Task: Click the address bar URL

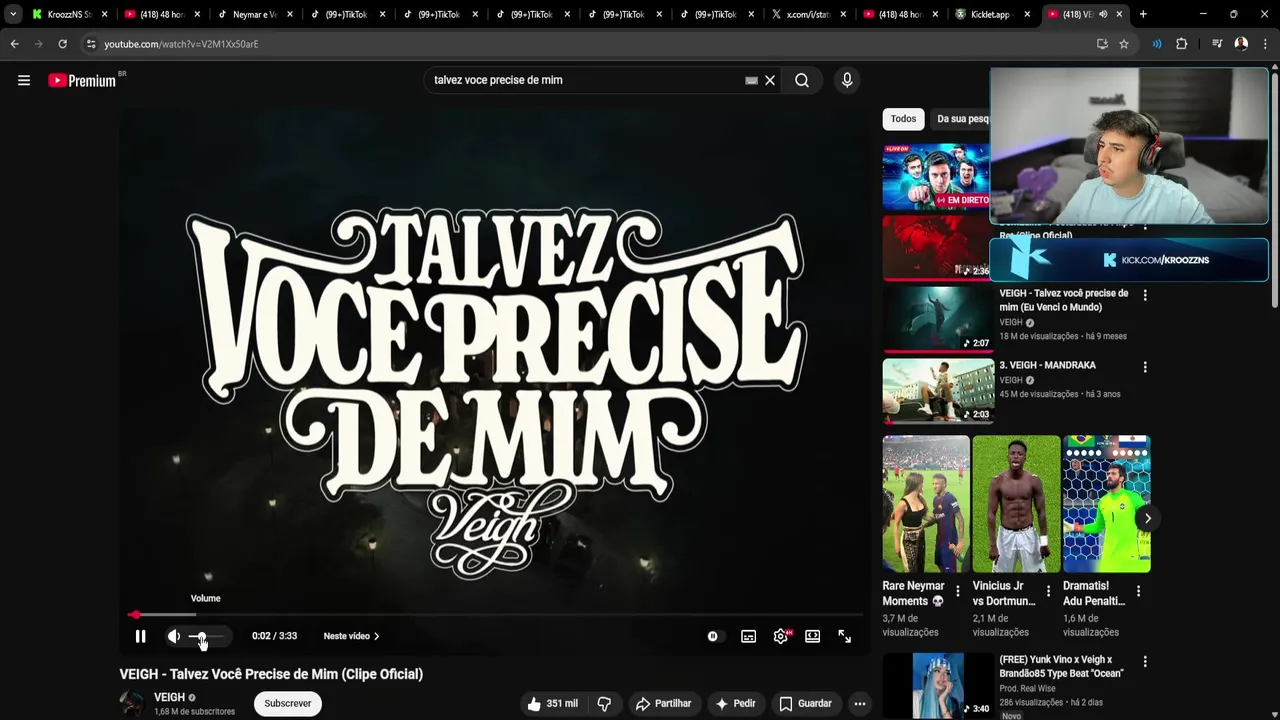Action: click(181, 44)
